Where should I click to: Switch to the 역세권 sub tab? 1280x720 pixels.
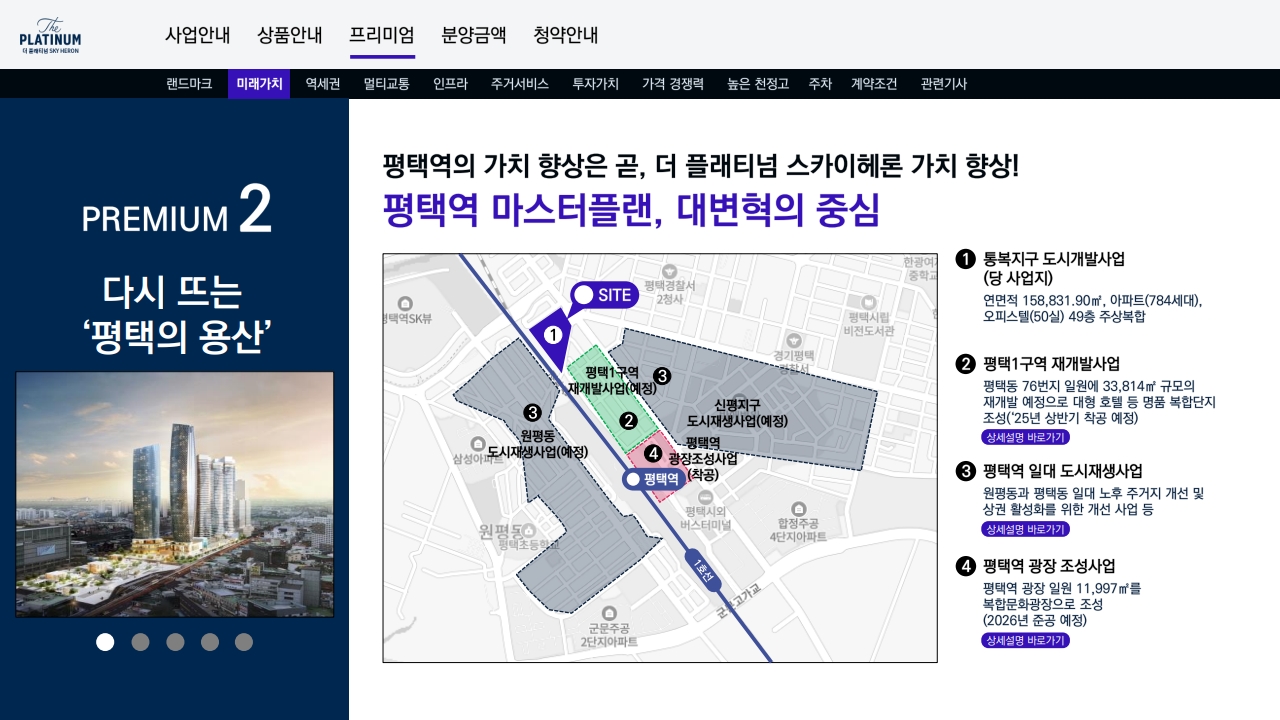coord(323,84)
